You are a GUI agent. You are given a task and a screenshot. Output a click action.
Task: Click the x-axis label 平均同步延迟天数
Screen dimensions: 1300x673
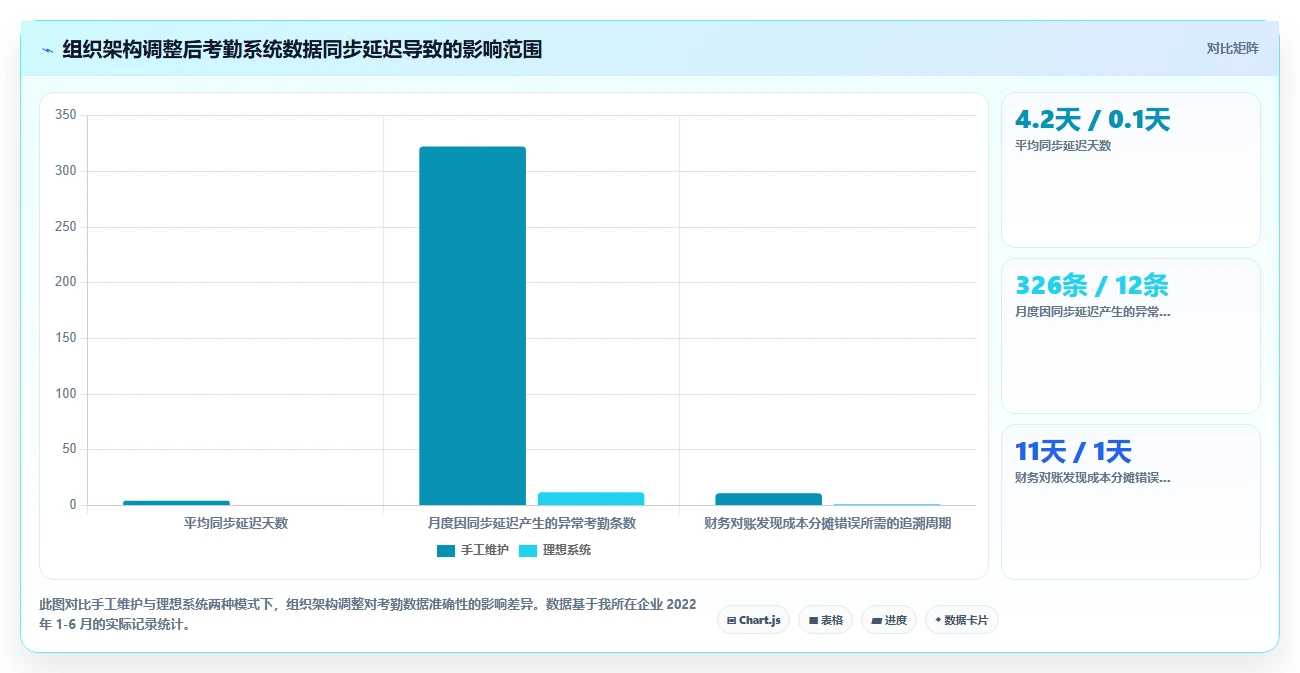coord(235,523)
